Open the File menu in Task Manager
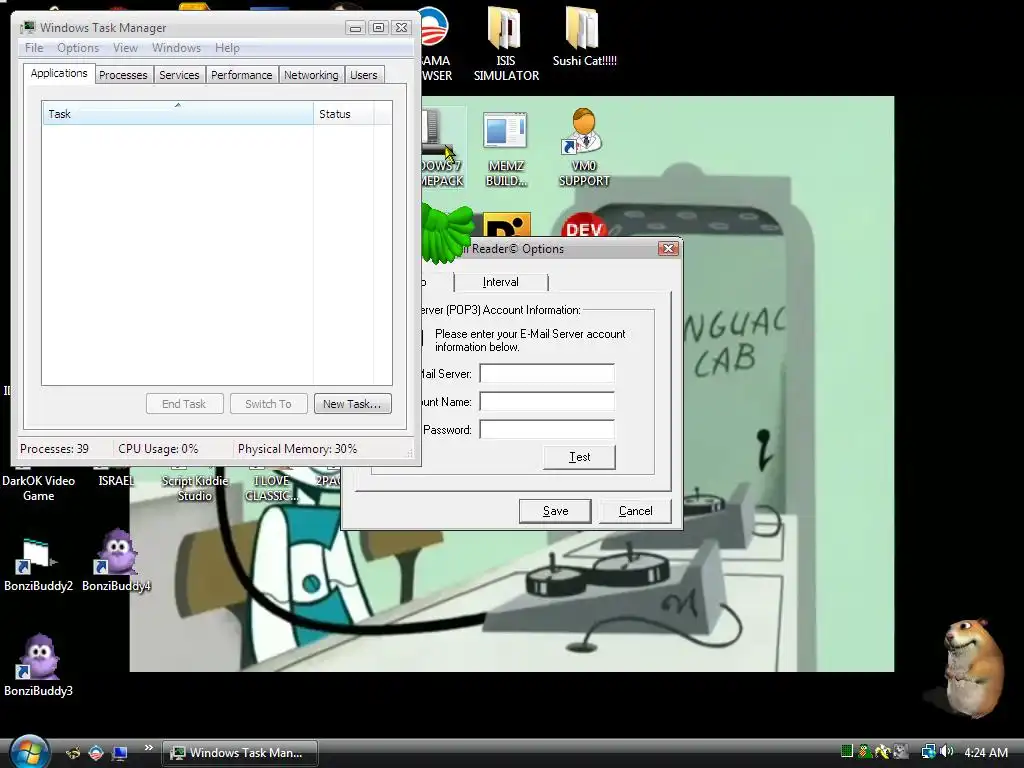This screenshot has width=1024, height=768. [x=34, y=48]
